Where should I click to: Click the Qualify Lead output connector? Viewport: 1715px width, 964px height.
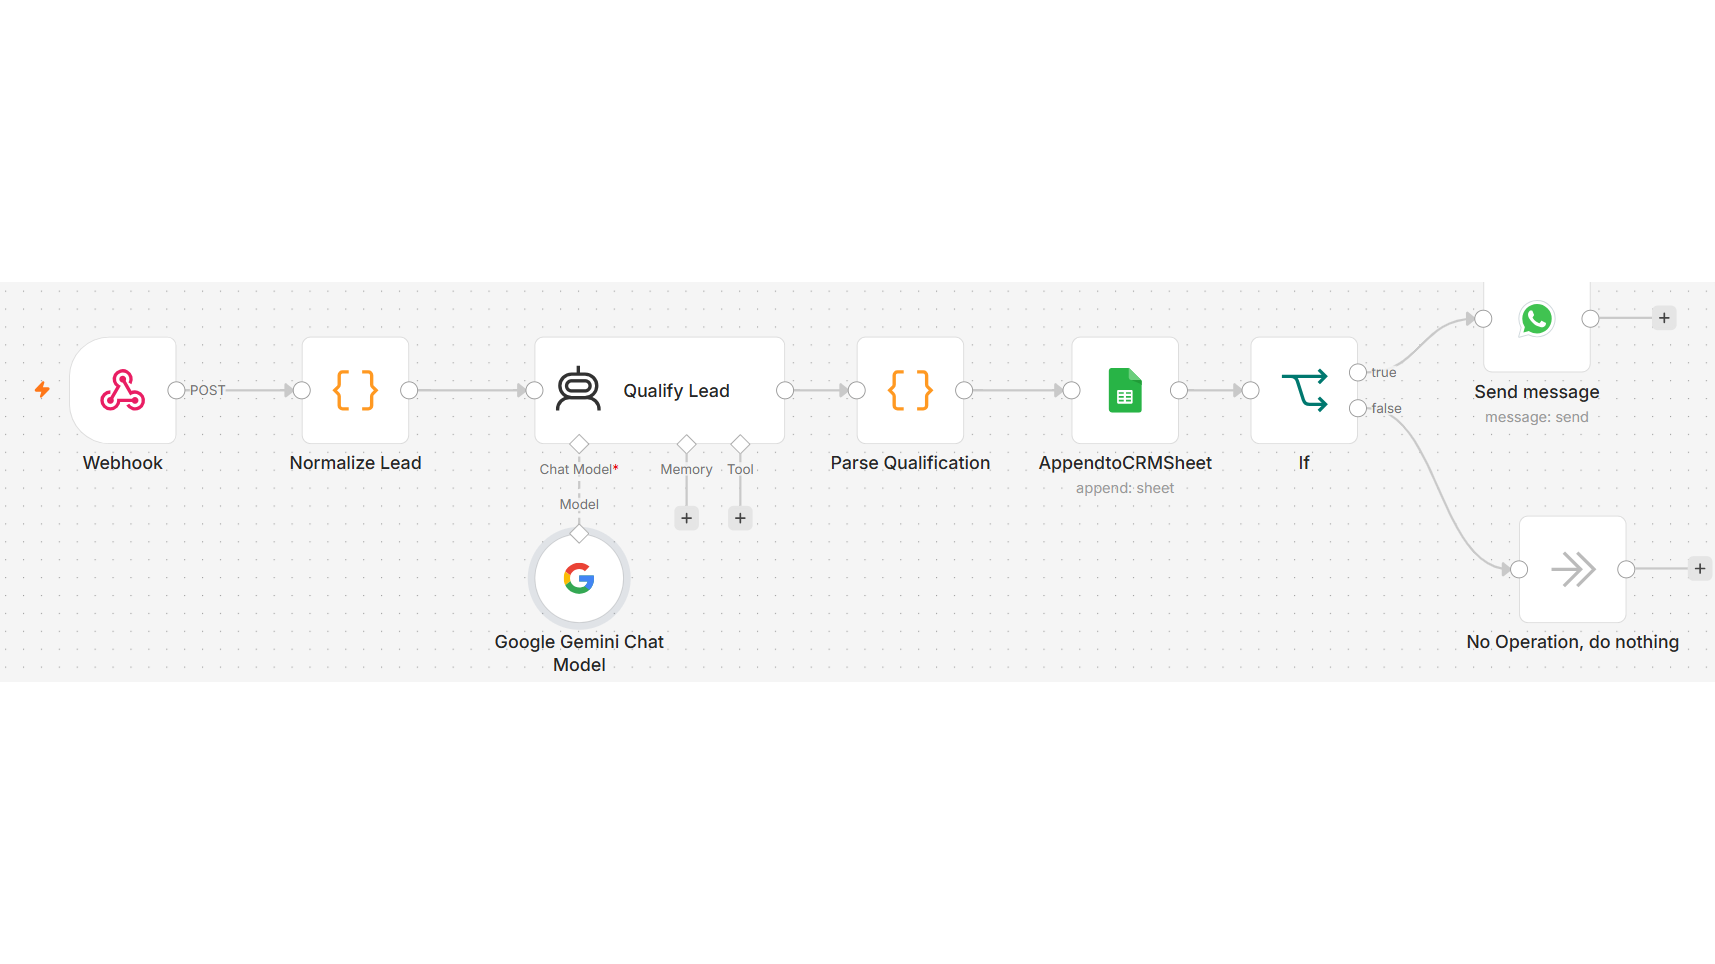(x=785, y=390)
